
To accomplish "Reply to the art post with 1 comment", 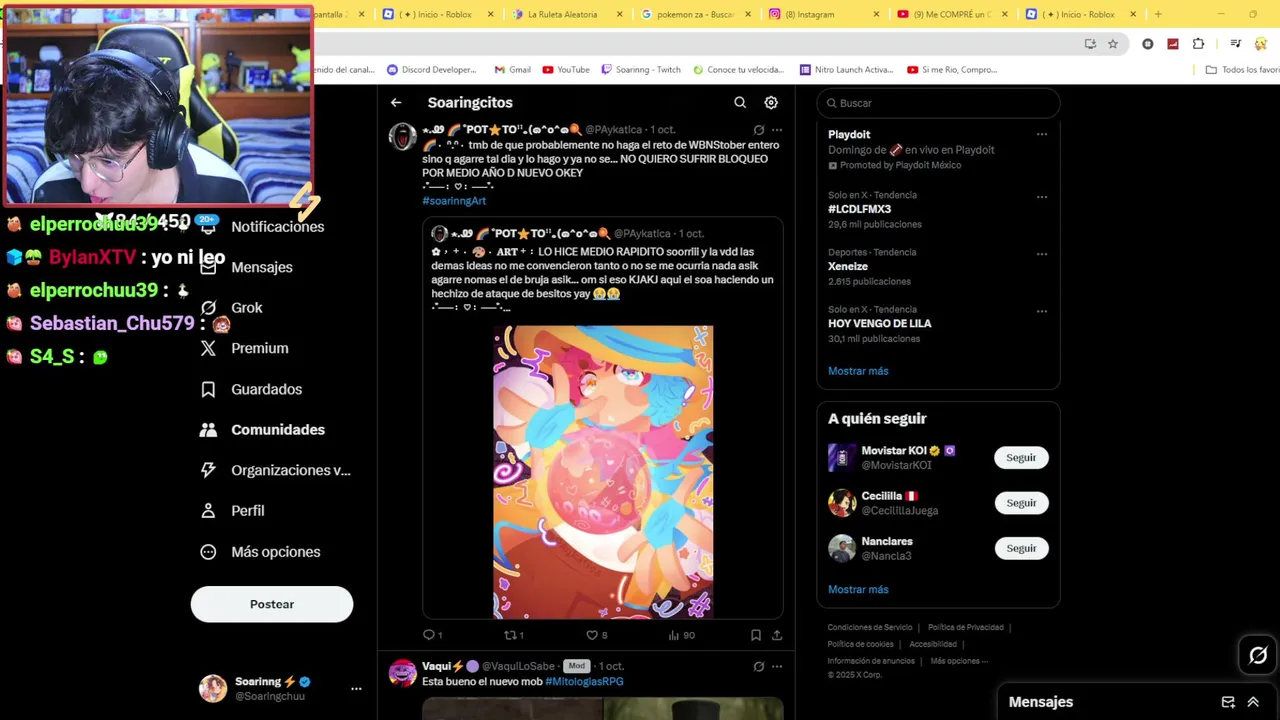I will point(432,635).
